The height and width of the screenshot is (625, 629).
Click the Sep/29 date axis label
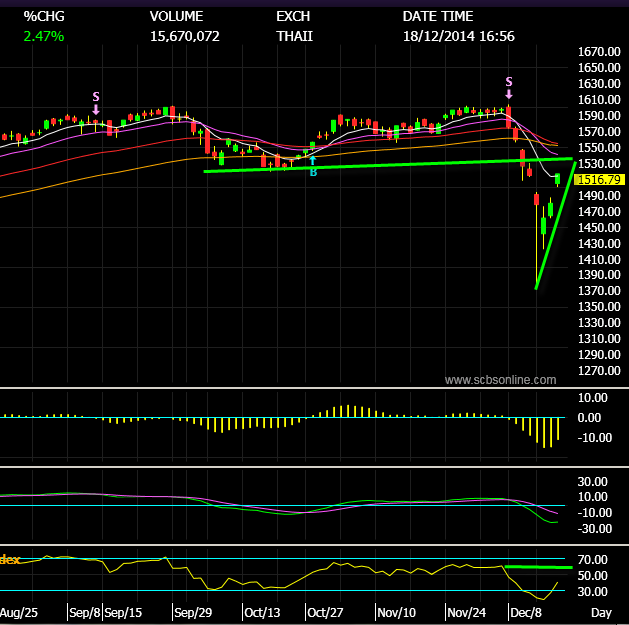point(193,613)
